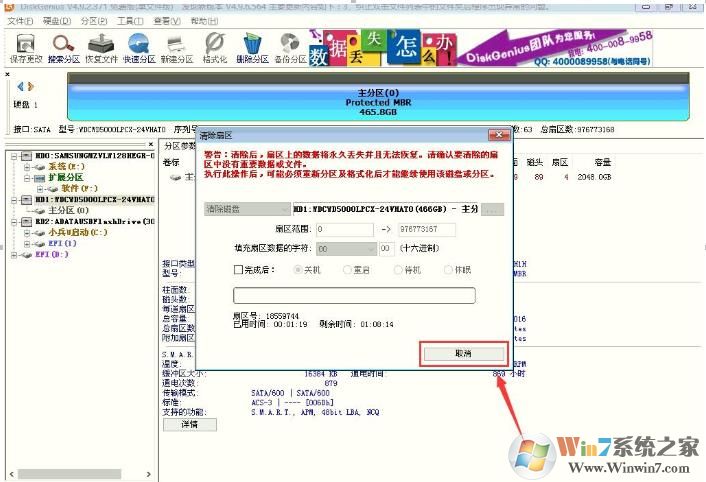Image resolution: width=706 pixels, height=482 pixels.
Task: Click the tree pane horizontal scrollbar thumb
Action: 69,474
